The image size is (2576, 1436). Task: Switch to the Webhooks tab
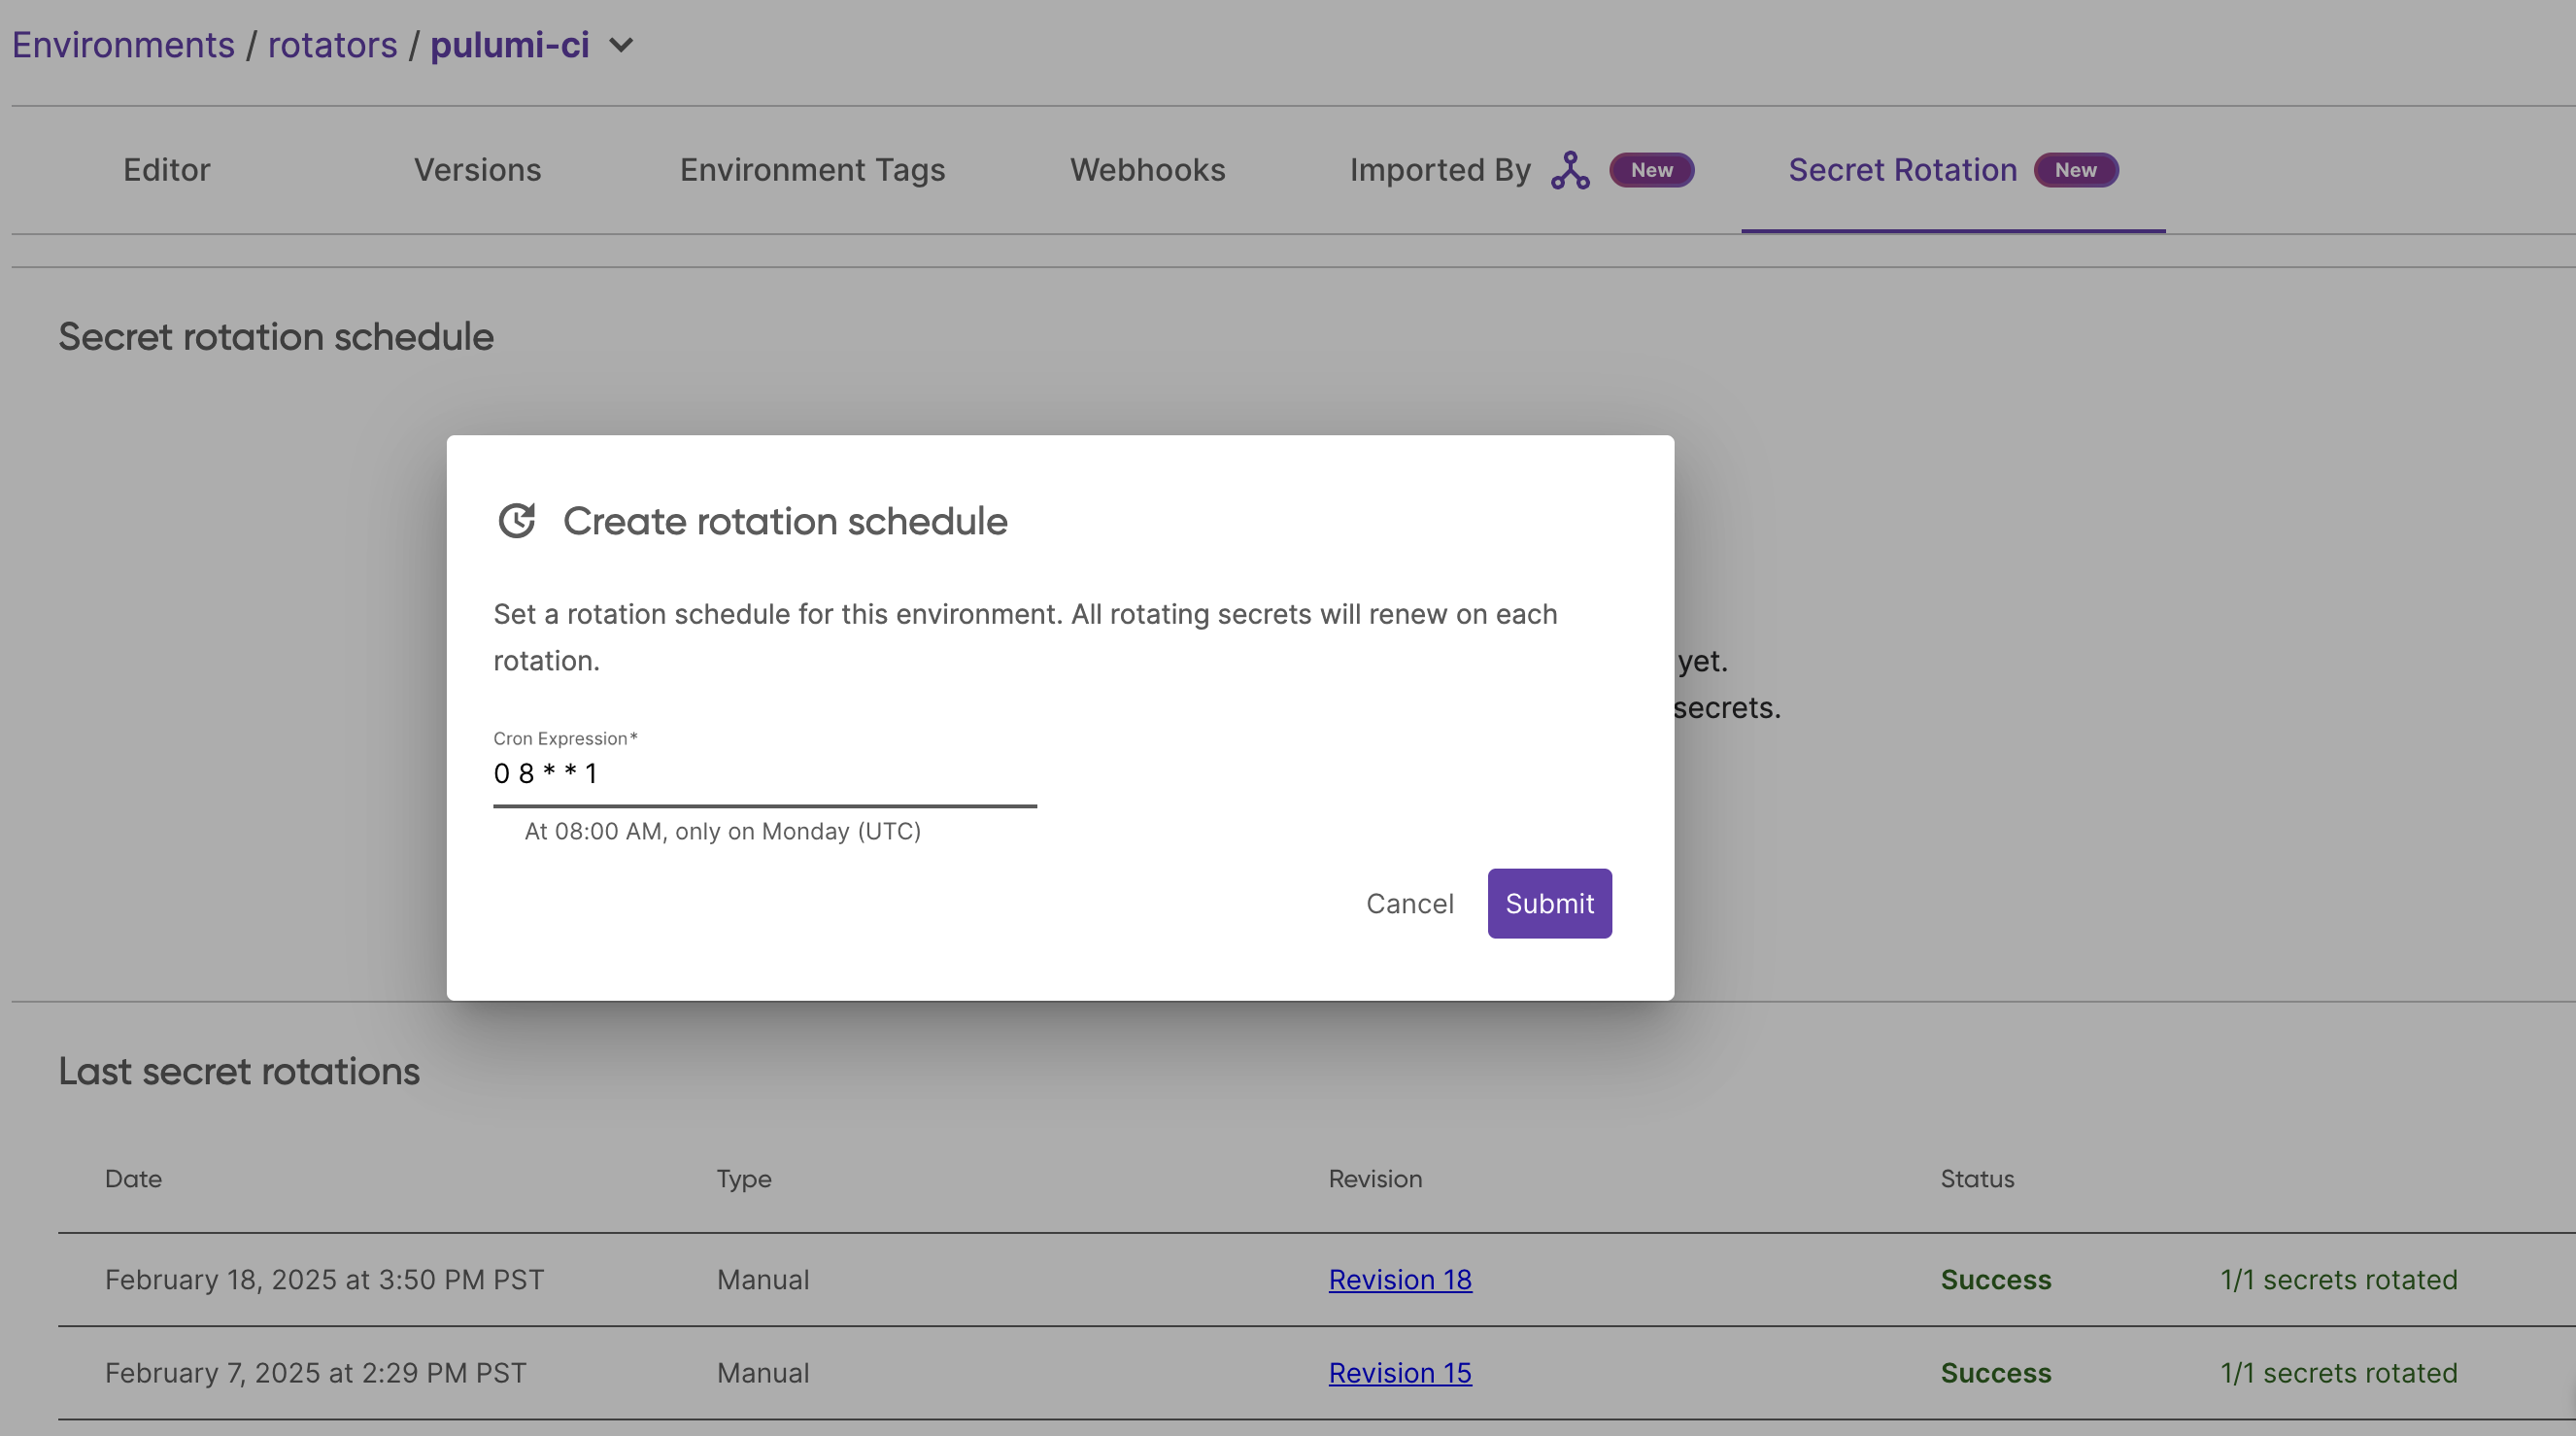tap(1147, 169)
